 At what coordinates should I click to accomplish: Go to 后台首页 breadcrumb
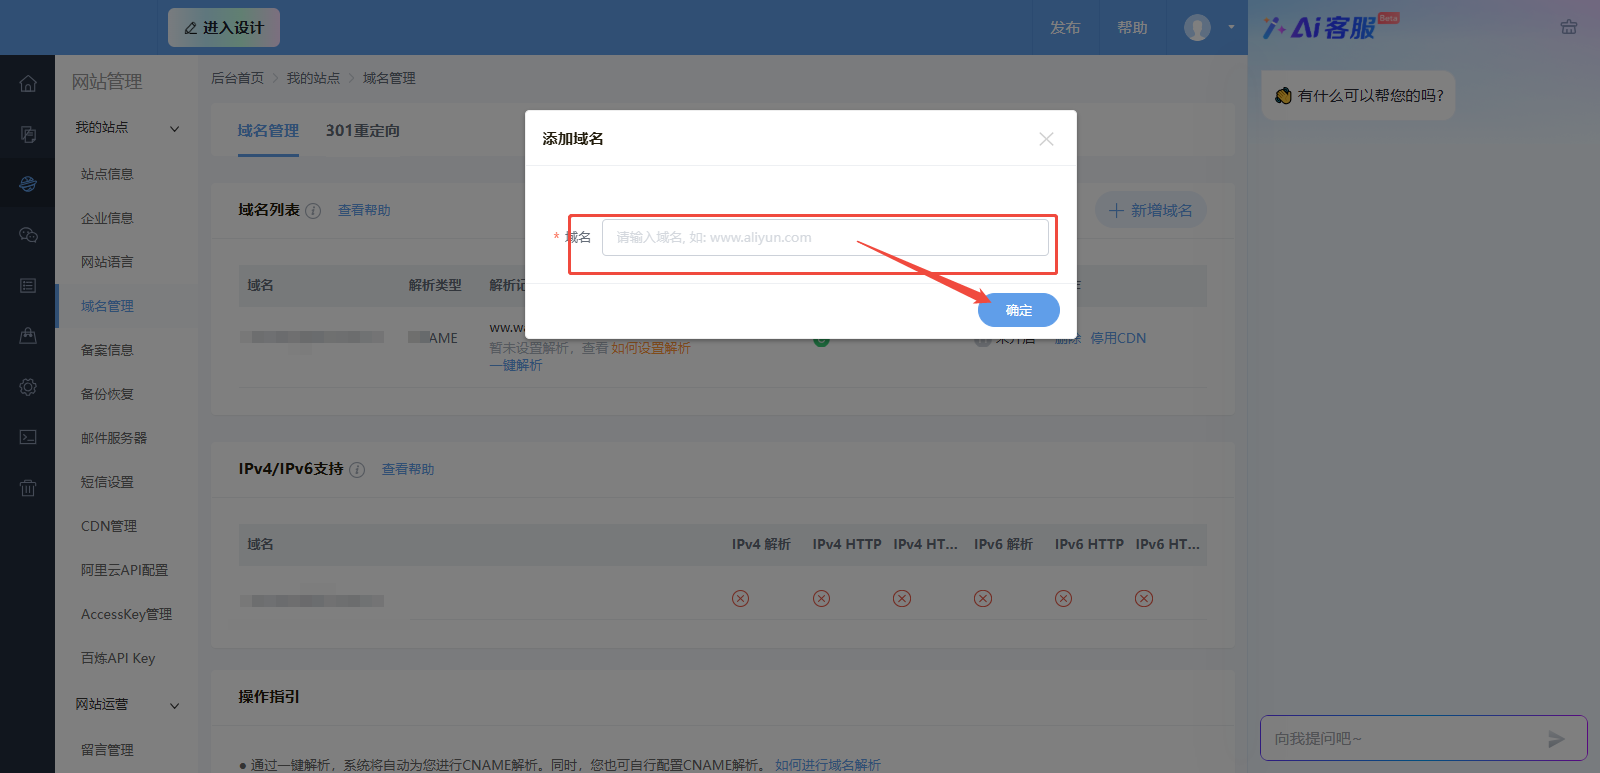(237, 78)
